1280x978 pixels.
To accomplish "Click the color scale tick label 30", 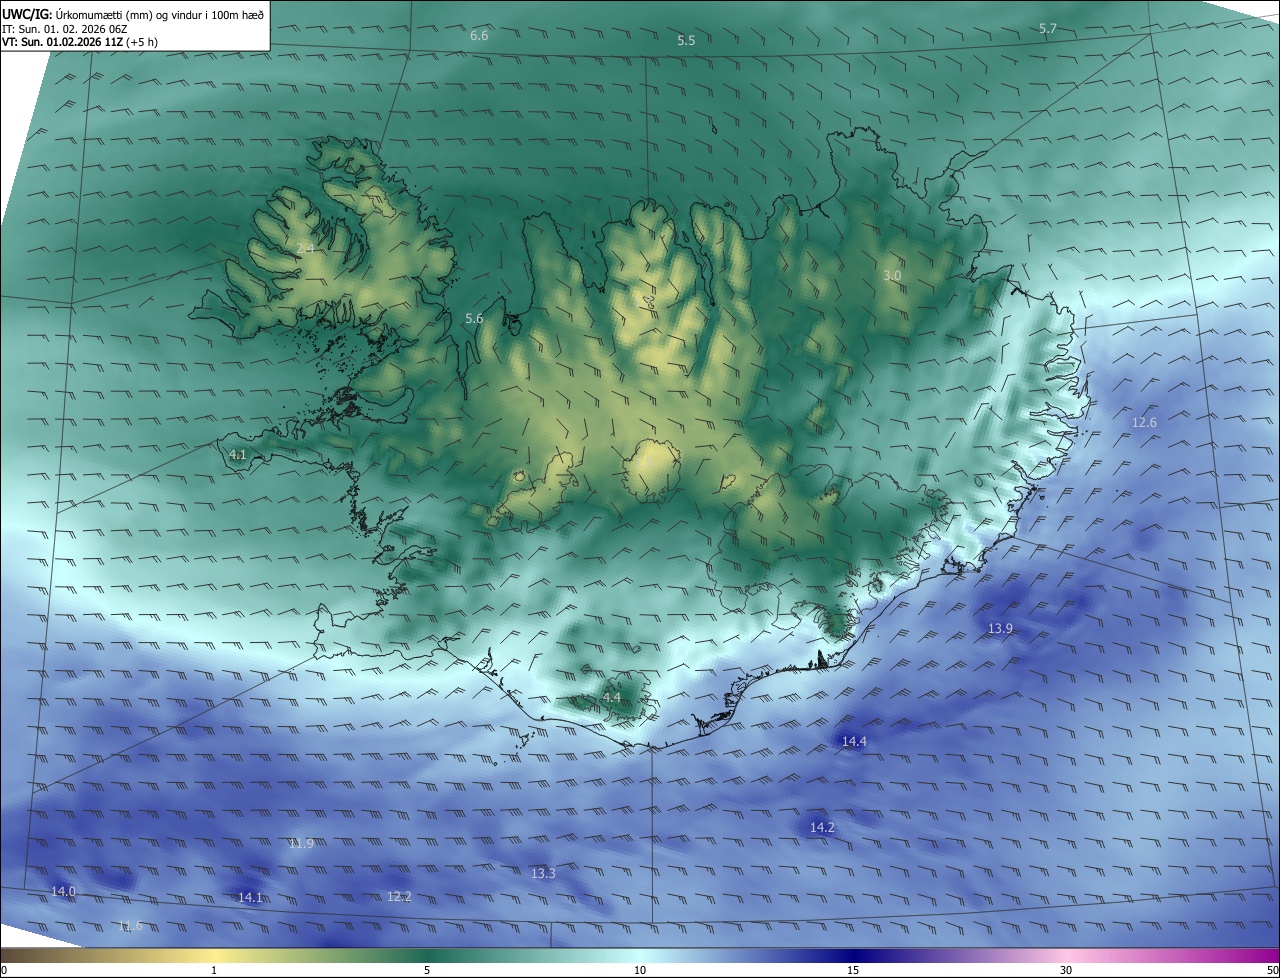I will pyautogui.click(x=1066, y=970).
